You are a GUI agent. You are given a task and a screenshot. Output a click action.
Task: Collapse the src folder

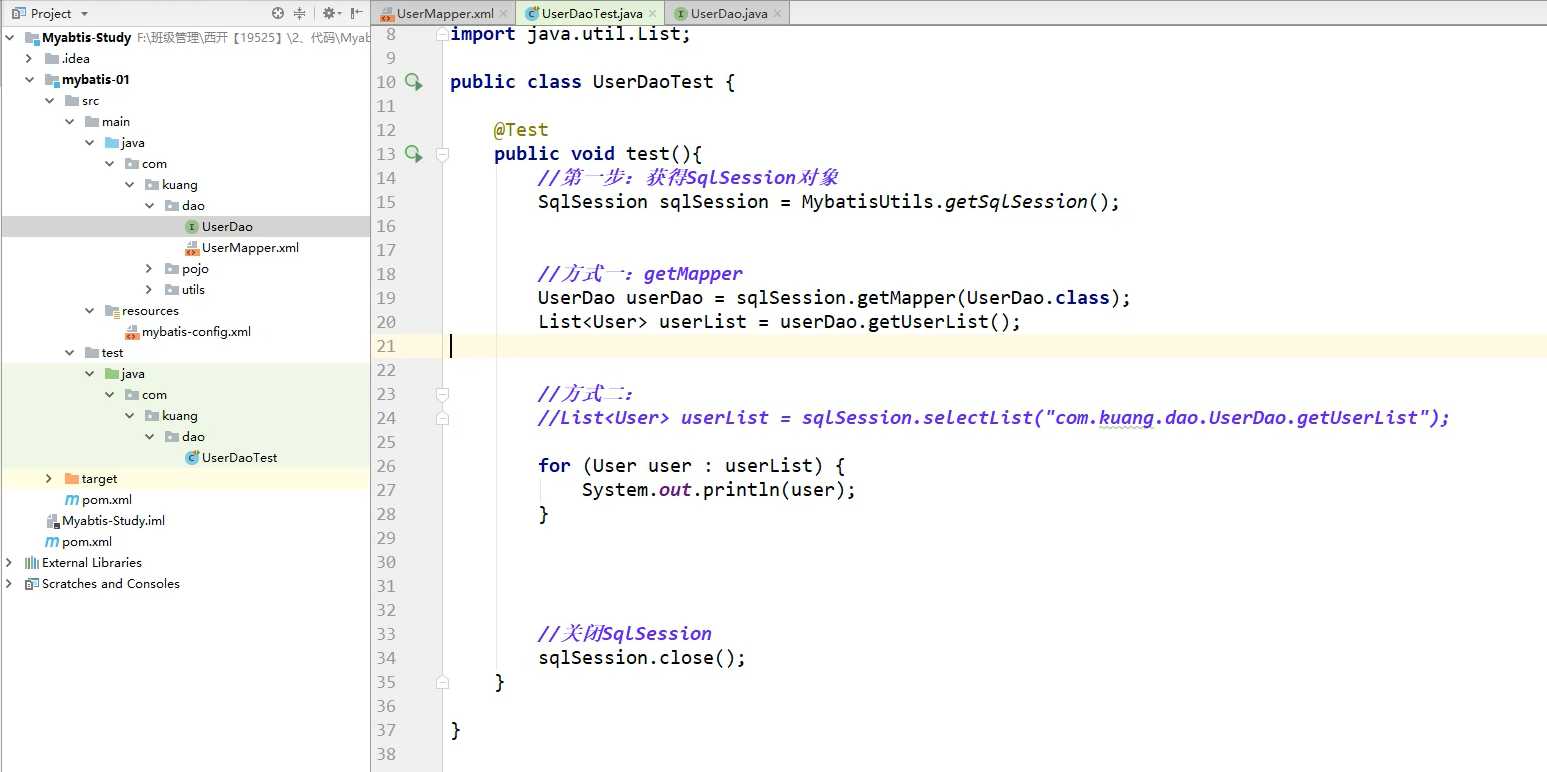coord(49,101)
